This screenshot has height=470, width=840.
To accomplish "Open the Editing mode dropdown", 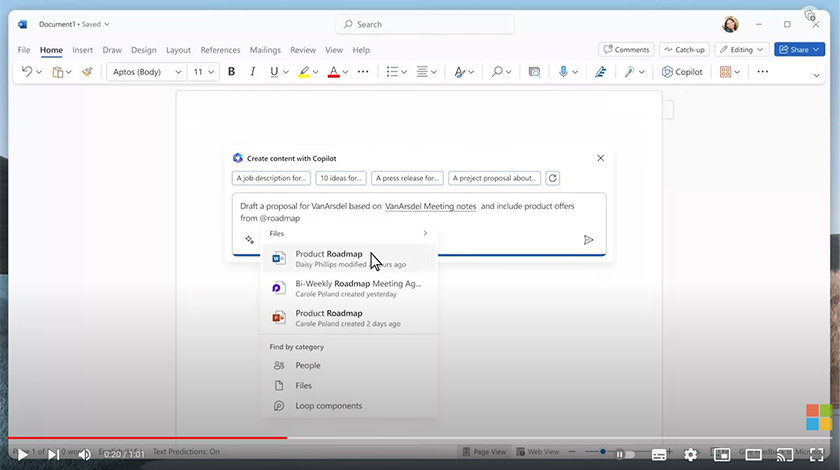I will (x=741, y=49).
